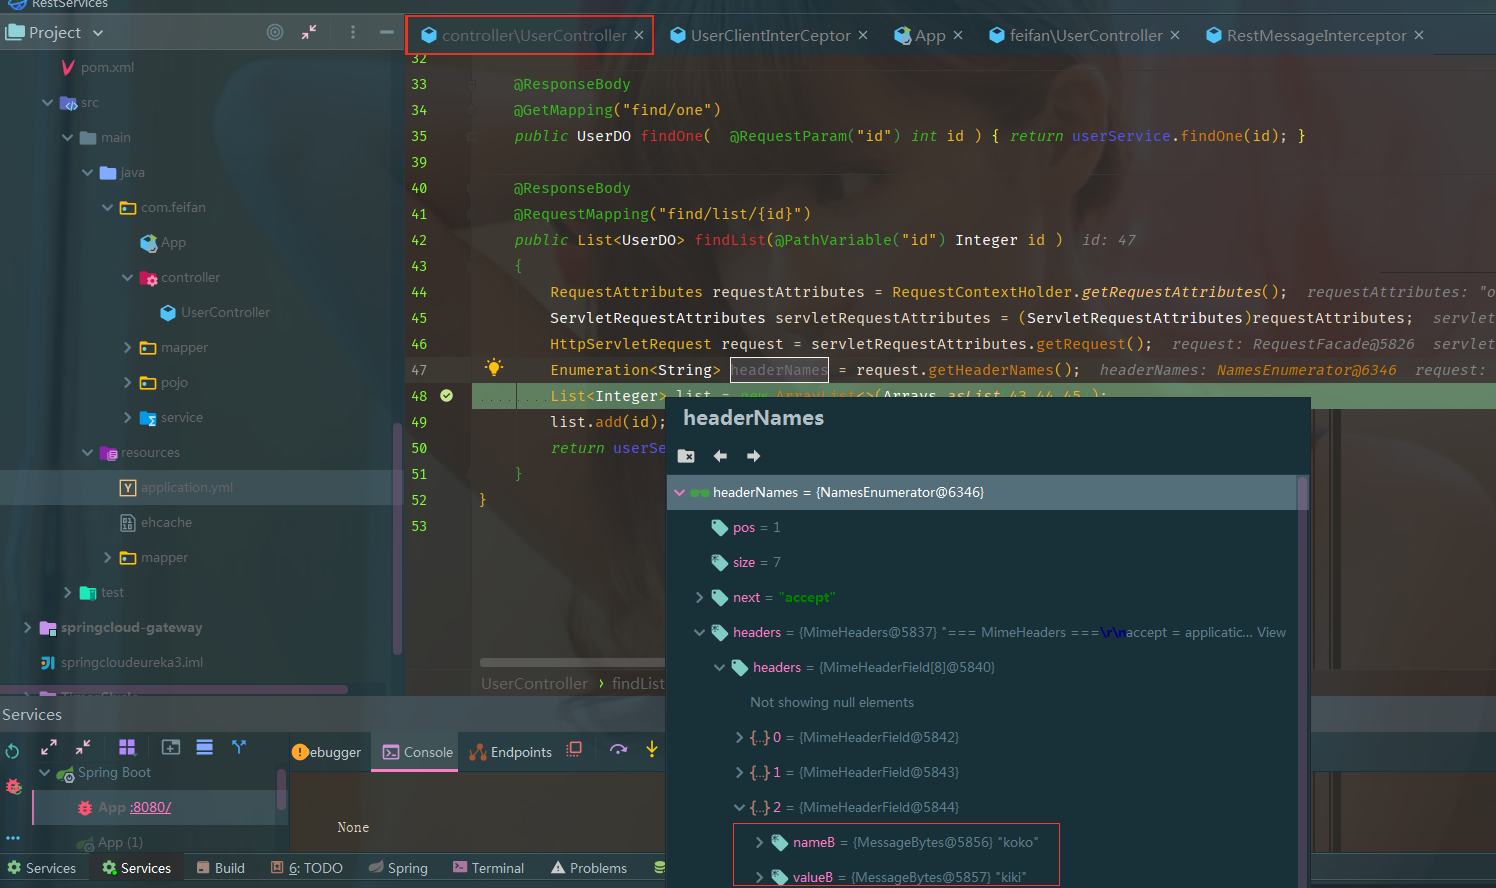Click View link on headers value
The width and height of the screenshot is (1496, 888).
pos(1271,632)
